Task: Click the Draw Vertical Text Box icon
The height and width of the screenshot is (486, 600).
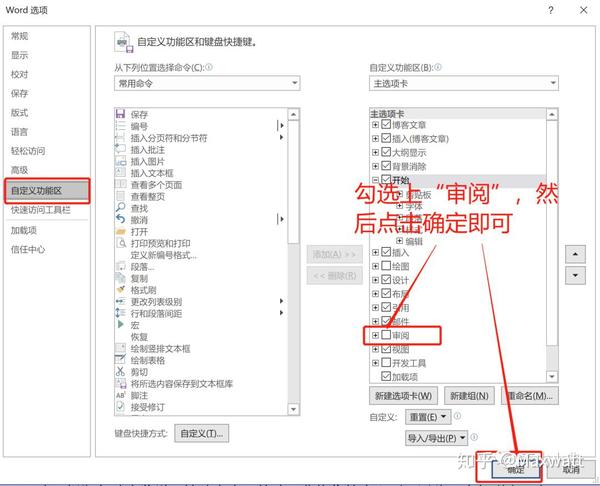Action: (x=121, y=348)
